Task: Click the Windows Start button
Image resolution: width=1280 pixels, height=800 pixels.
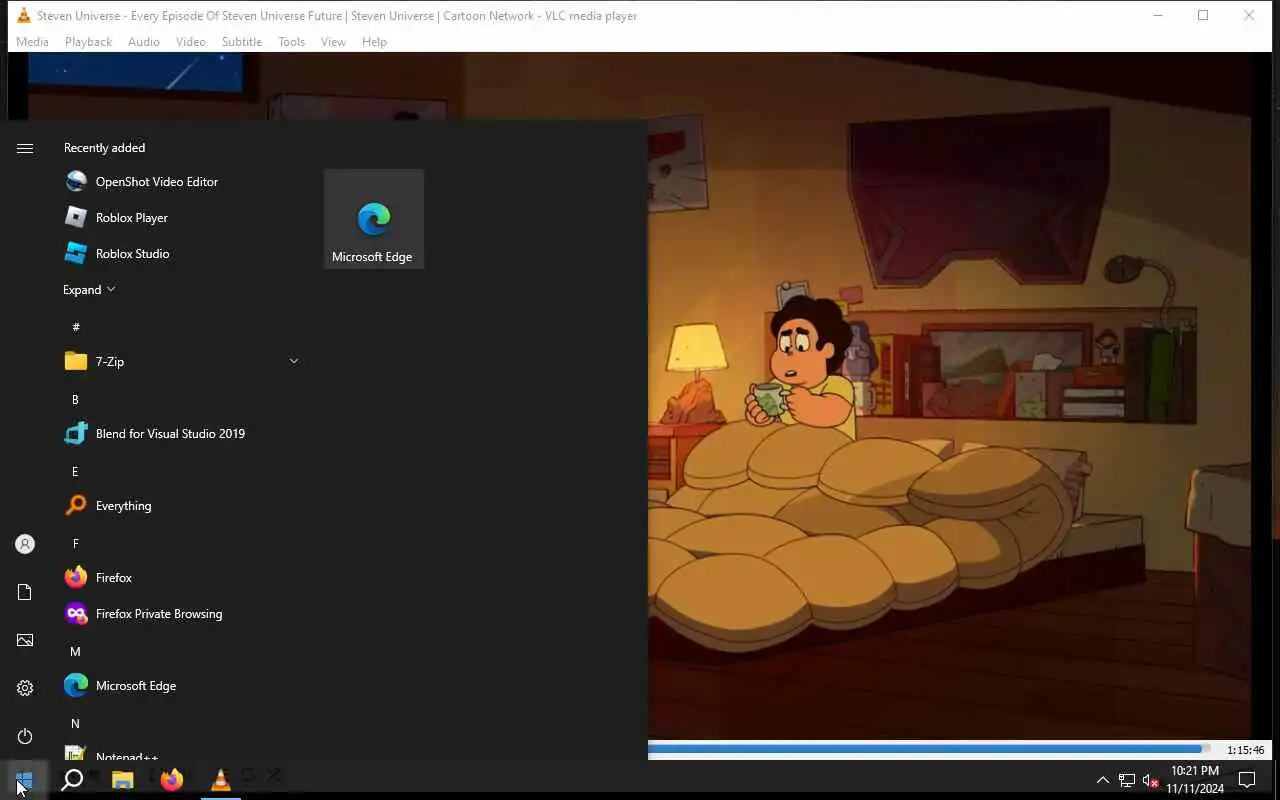Action: click(x=24, y=780)
